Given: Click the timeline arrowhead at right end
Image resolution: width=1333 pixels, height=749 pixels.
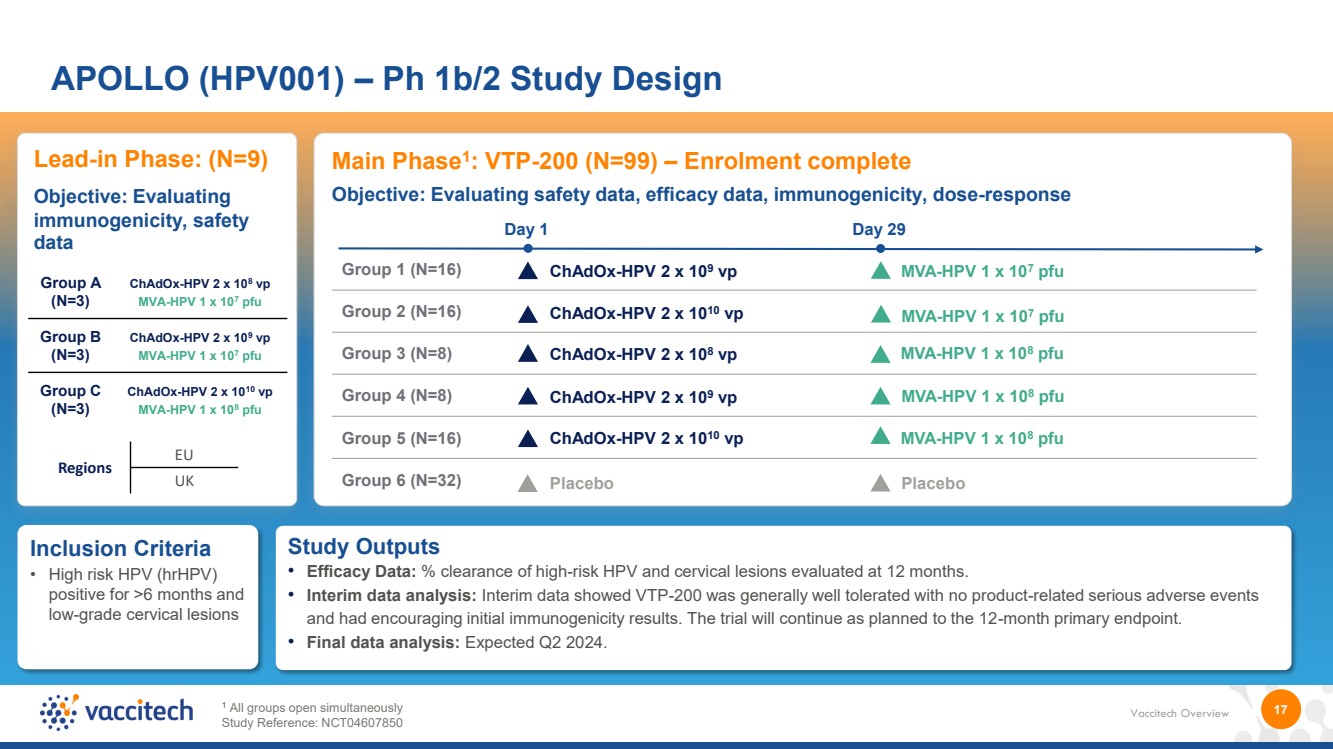Looking at the screenshot, I should [1258, 249].
